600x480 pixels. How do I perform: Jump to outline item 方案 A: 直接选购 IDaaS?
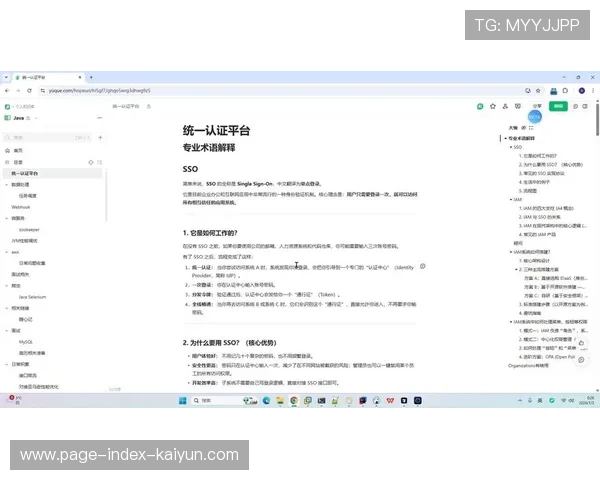click(556, 278)
